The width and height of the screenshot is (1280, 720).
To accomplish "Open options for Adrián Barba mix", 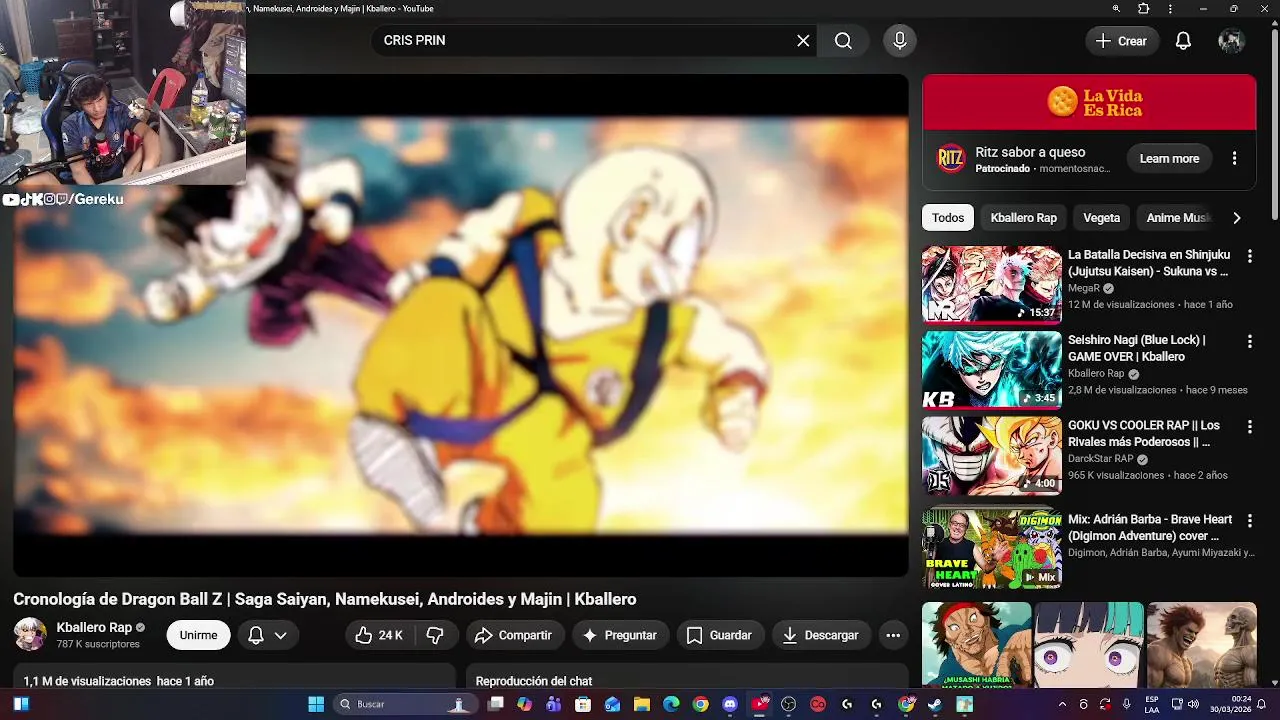I will click(1249, 521).
